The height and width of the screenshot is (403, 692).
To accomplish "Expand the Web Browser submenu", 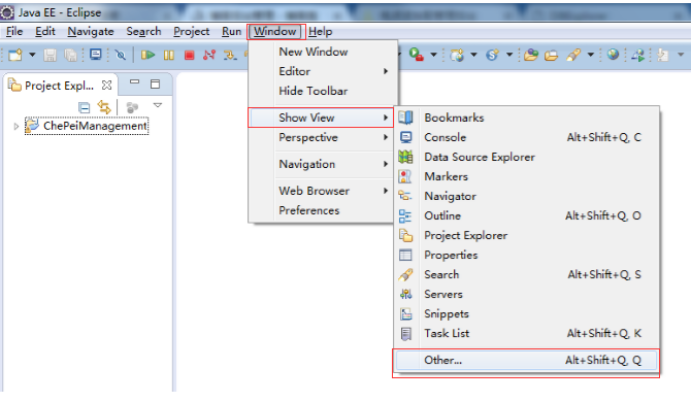I will pos(321,191).
